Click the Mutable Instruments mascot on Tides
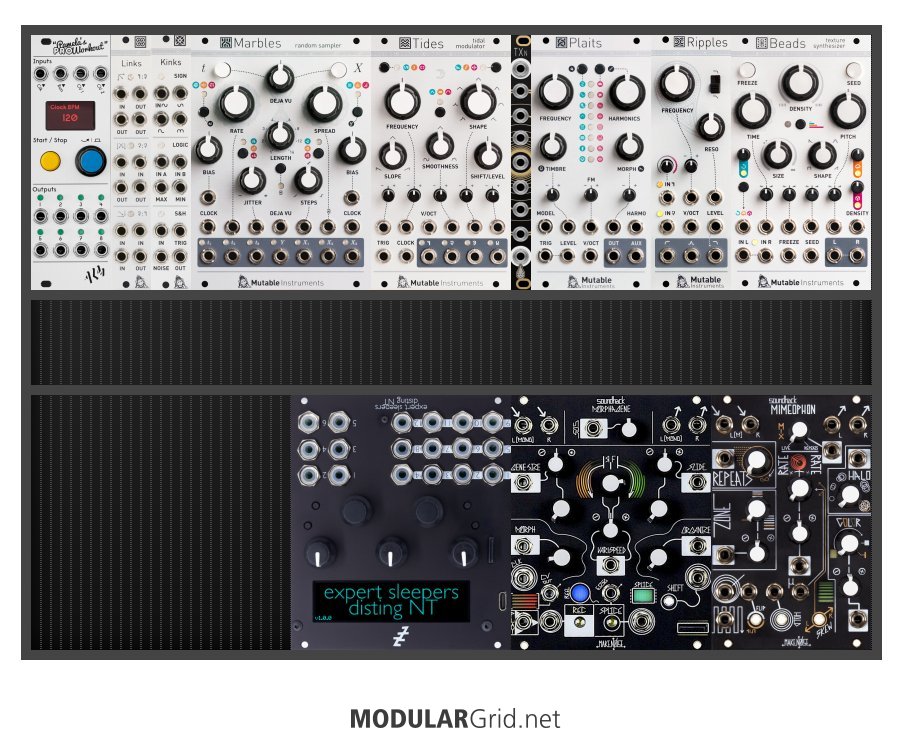 tap(403, 283)
